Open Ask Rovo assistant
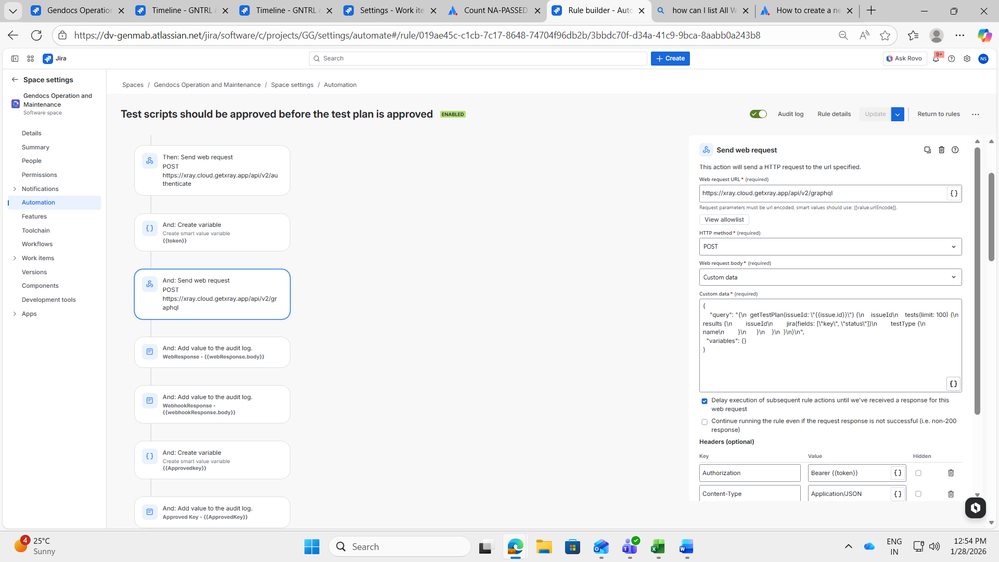 [905, 58]
